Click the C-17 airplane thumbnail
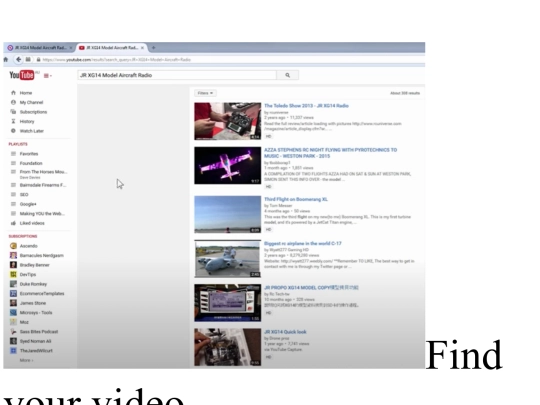This screenshot has height=405, width=540. [227, 259]
